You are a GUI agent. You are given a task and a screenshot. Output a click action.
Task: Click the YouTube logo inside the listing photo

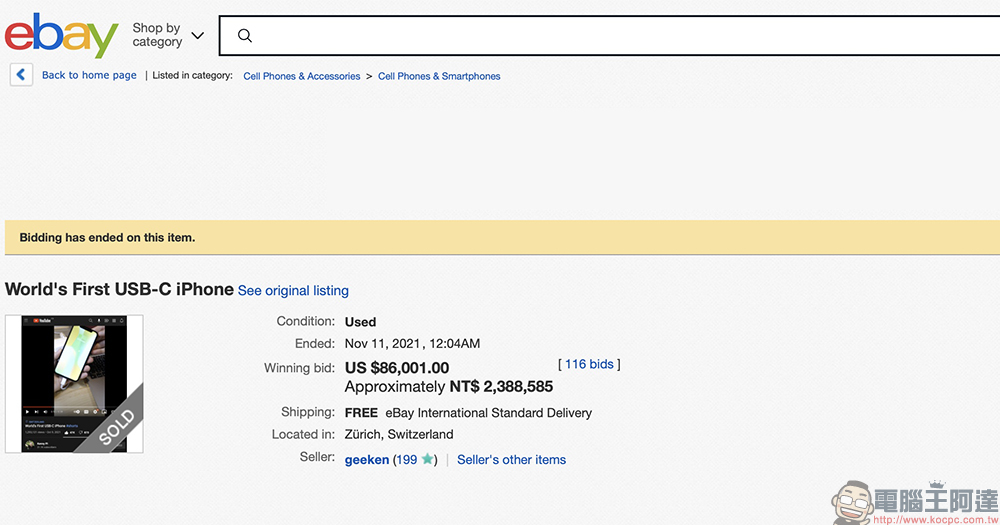[42, 322]
